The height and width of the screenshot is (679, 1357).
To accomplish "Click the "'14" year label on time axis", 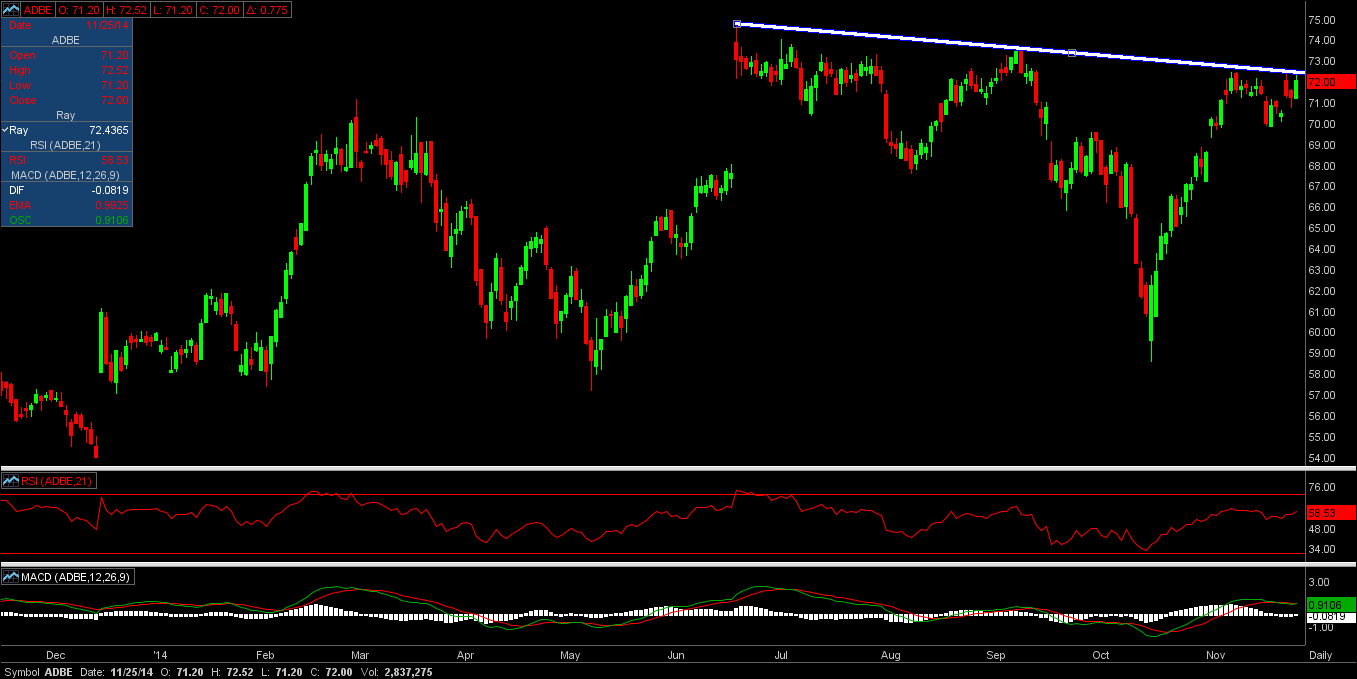I will [161, 655].
